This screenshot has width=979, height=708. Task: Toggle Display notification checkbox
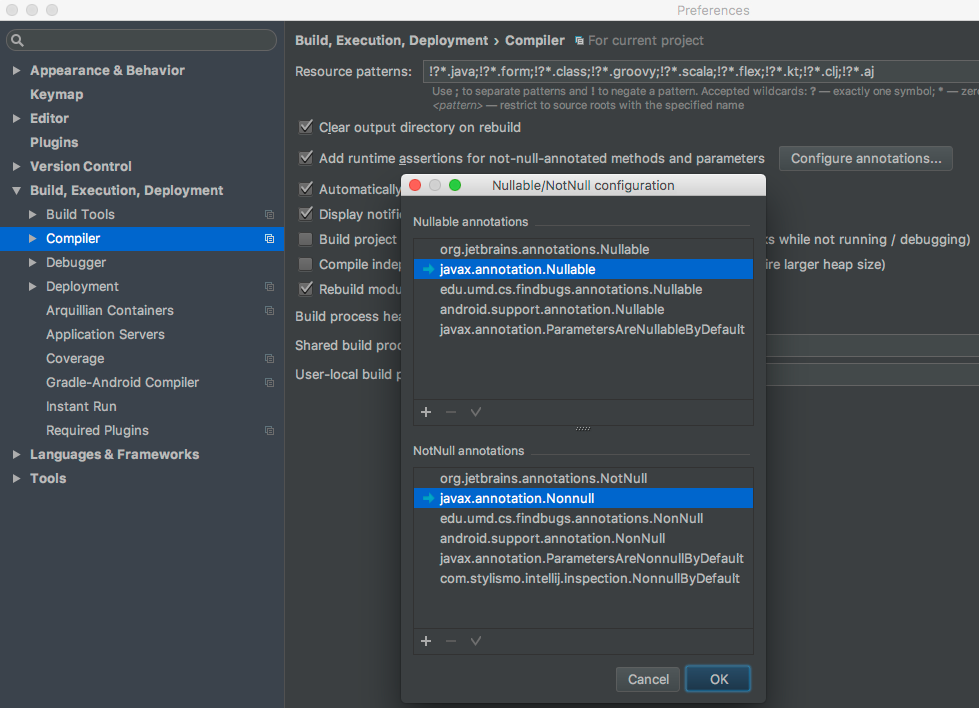pos(306,214)
